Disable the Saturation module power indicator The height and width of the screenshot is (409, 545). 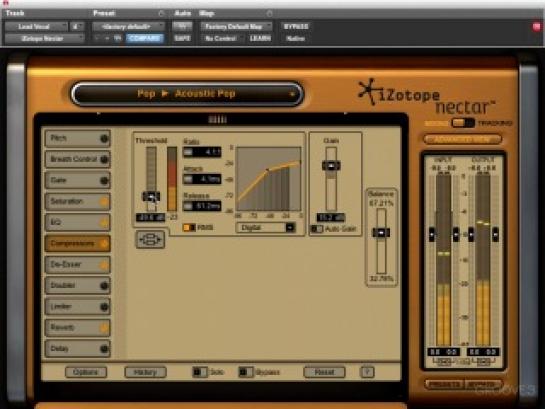point(104,202)
